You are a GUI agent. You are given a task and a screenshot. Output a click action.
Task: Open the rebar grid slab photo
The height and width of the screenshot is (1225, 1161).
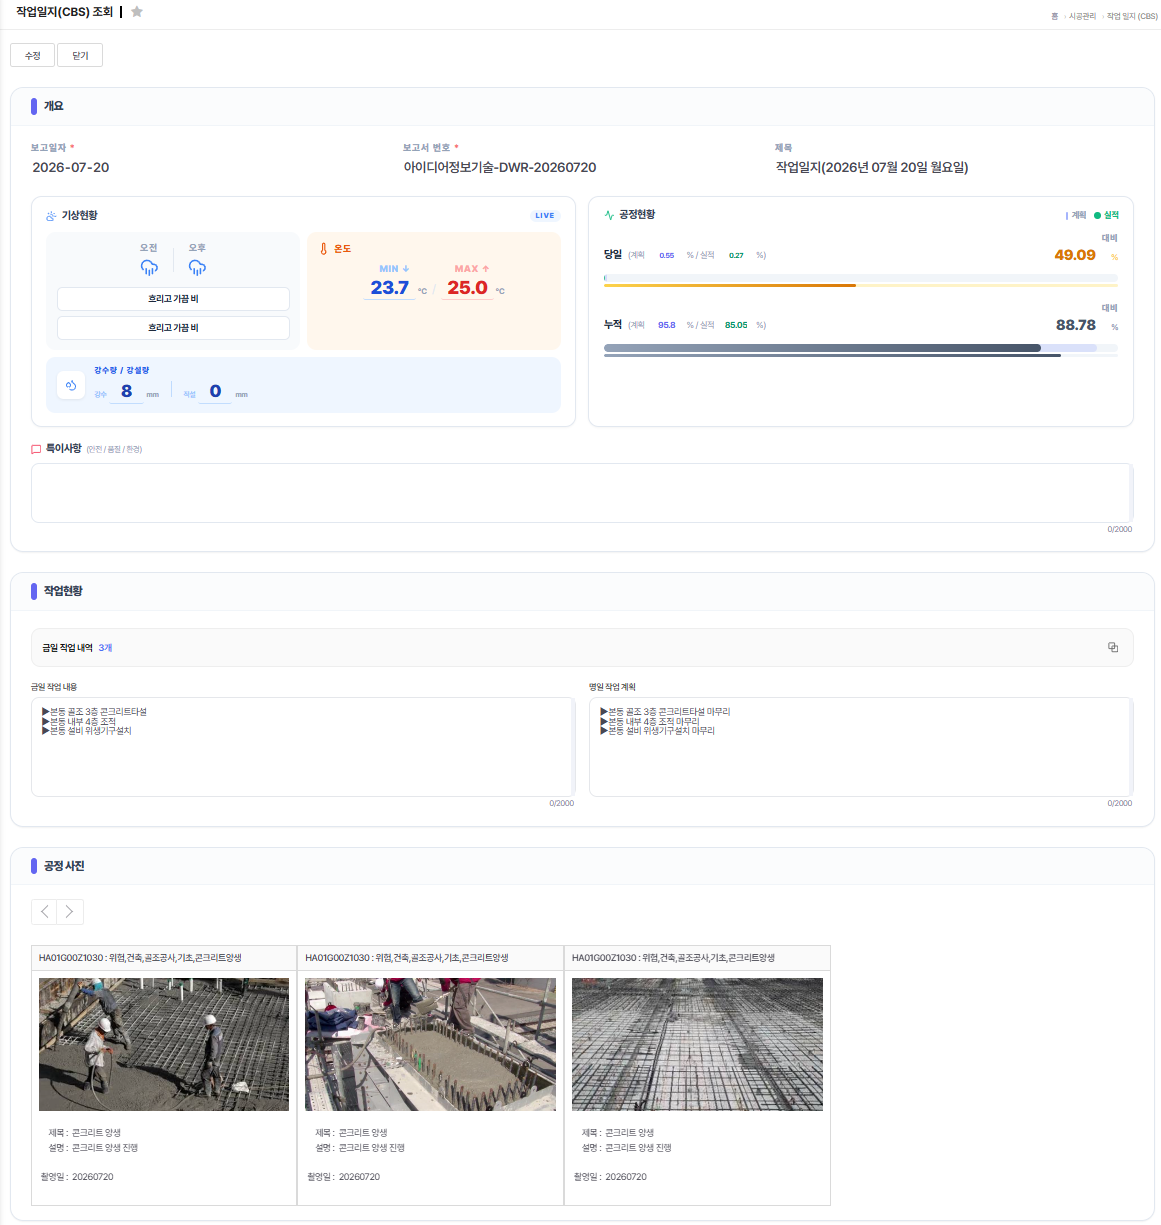point(697,1044)
